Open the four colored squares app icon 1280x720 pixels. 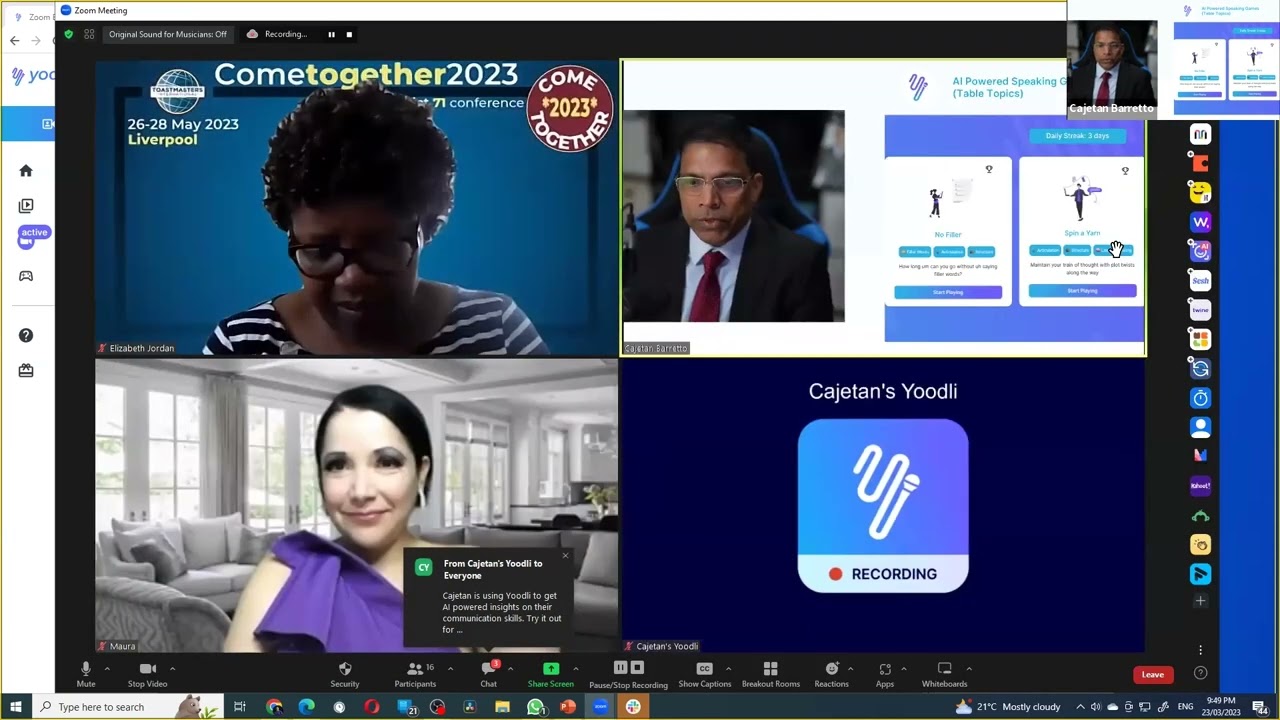pos(1201,340)
